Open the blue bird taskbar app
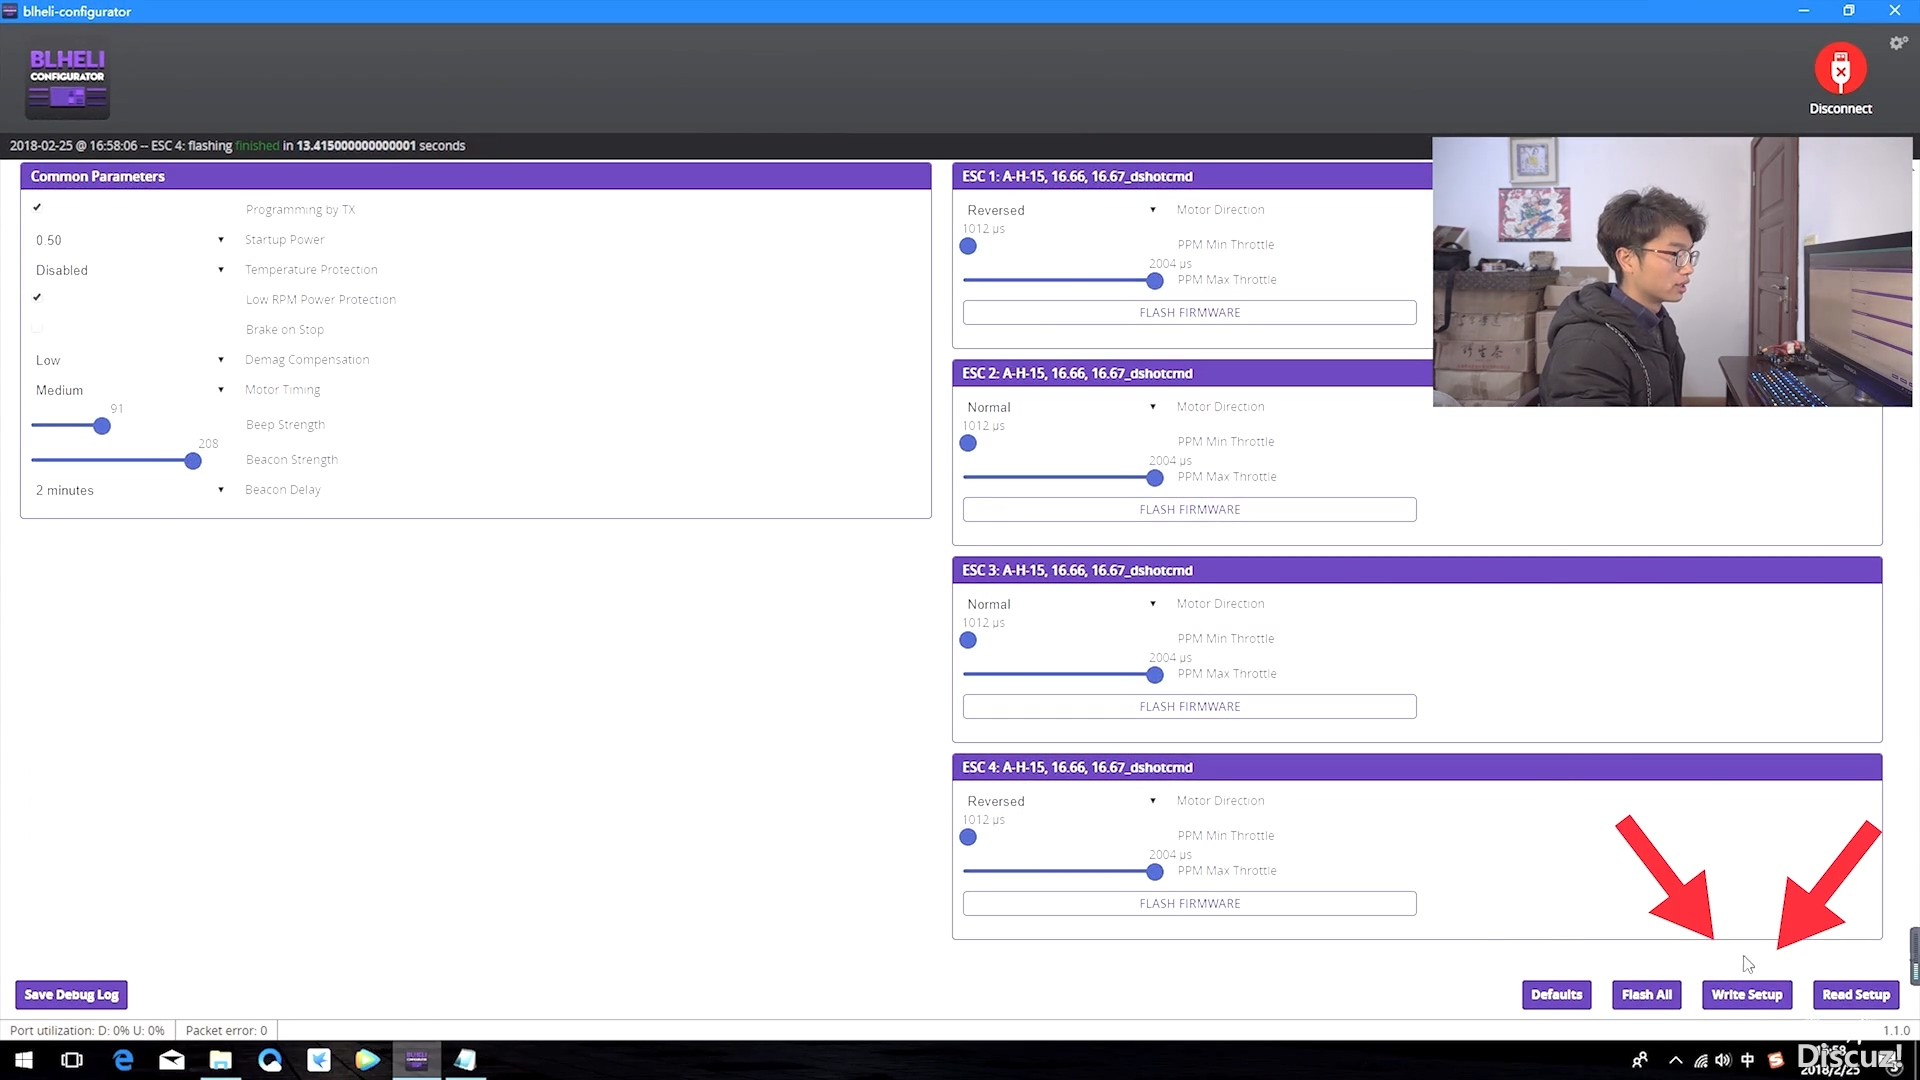1920x1080 pixels. [319, 1060]
